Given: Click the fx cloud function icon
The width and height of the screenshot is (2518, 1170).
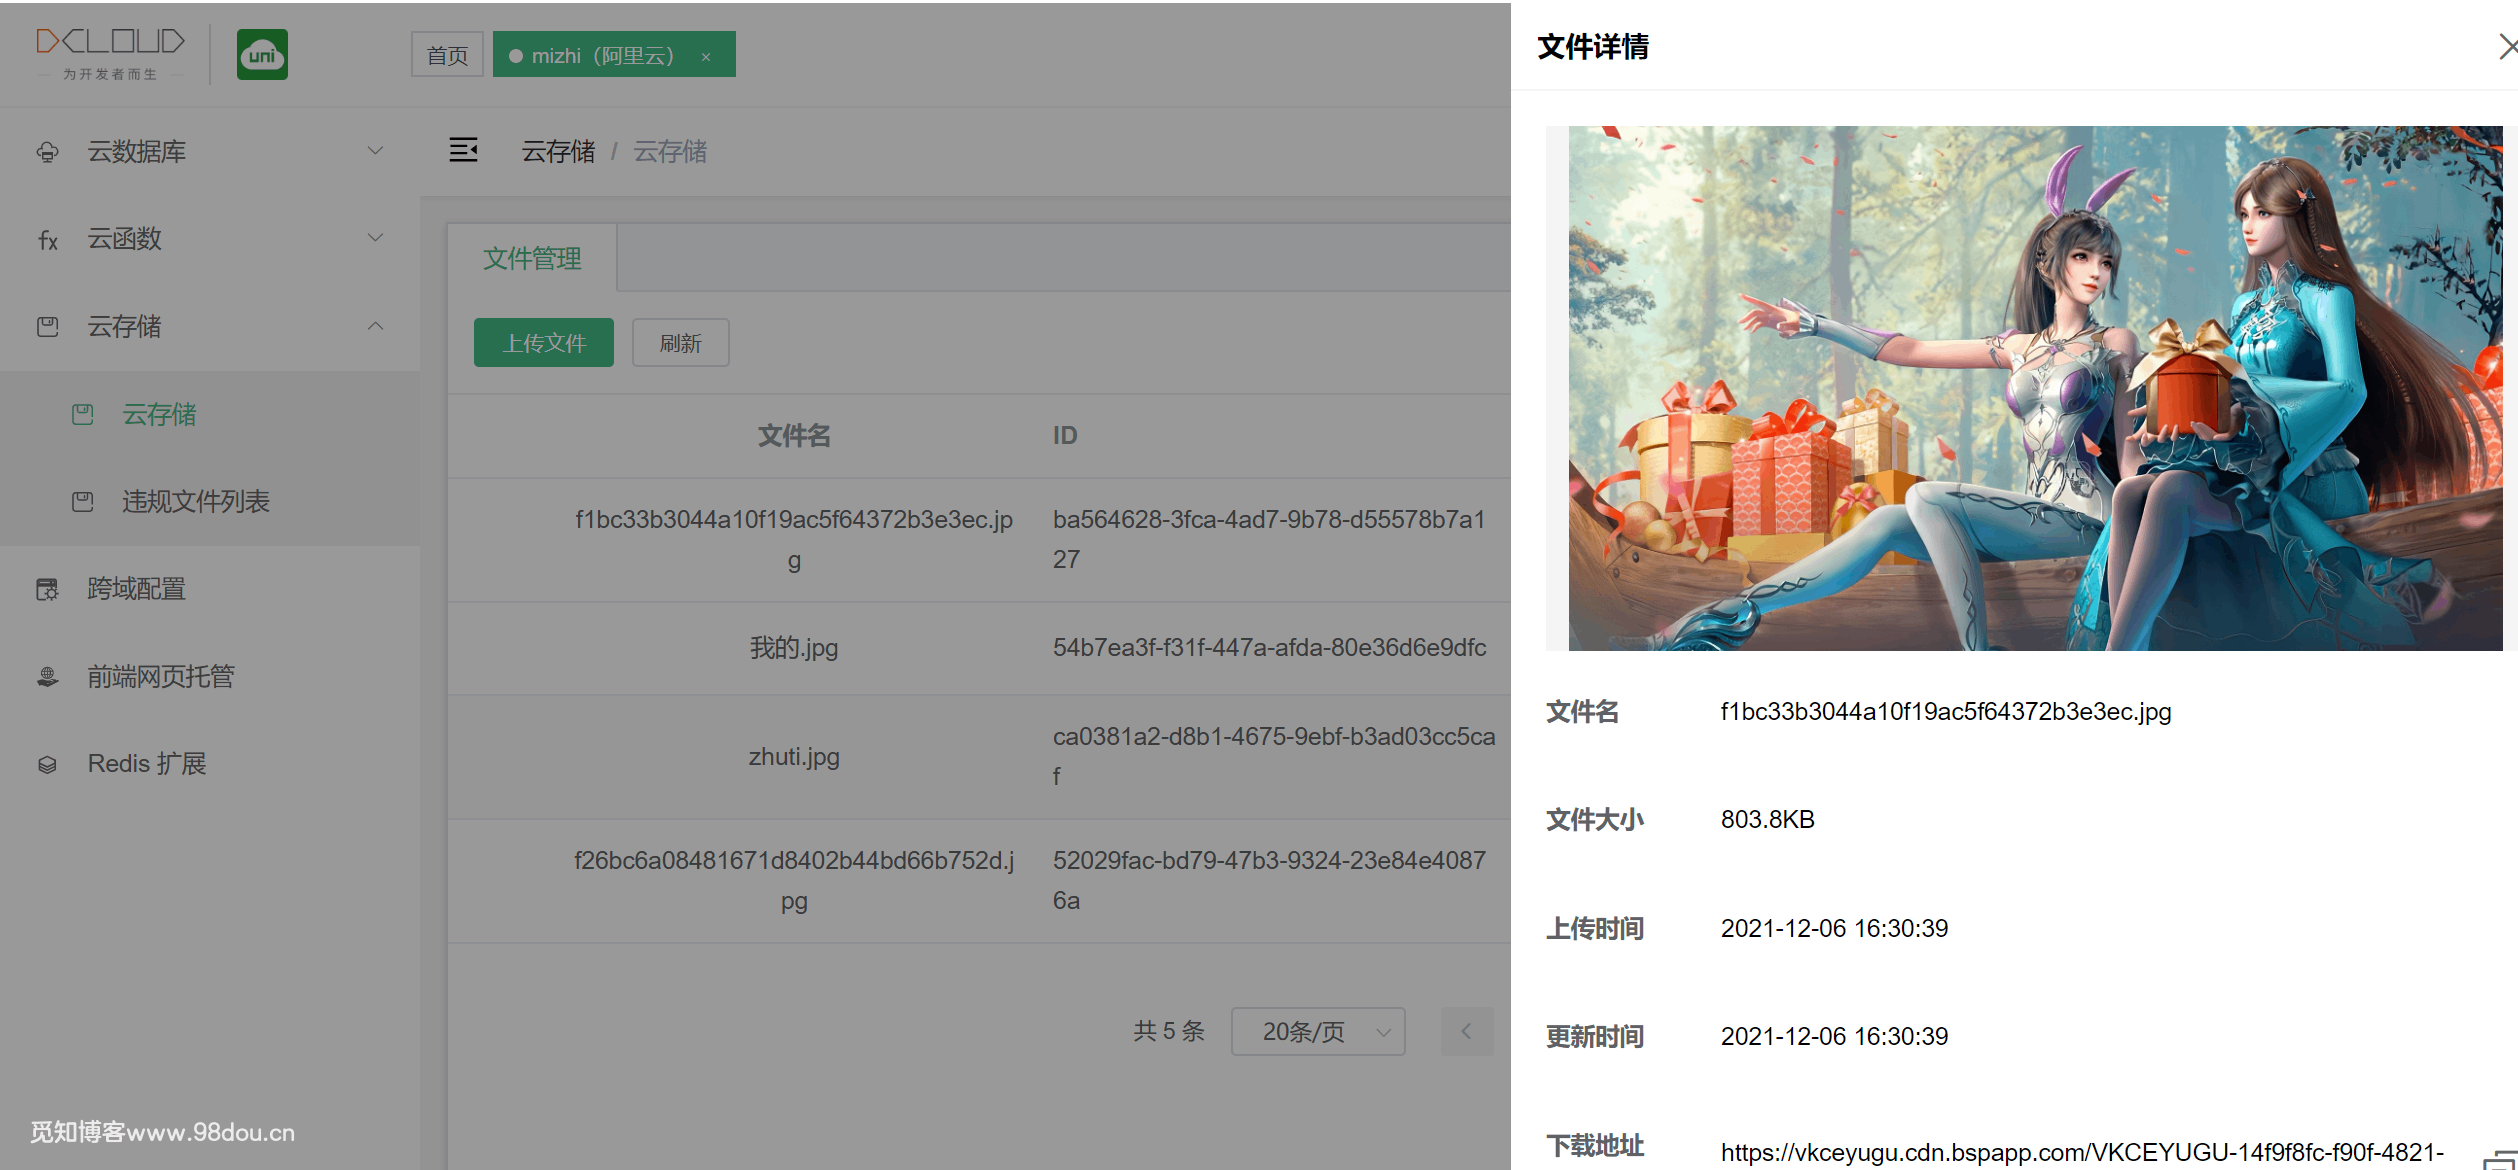Looking at the screenshot, I should (x=47, y=240).
